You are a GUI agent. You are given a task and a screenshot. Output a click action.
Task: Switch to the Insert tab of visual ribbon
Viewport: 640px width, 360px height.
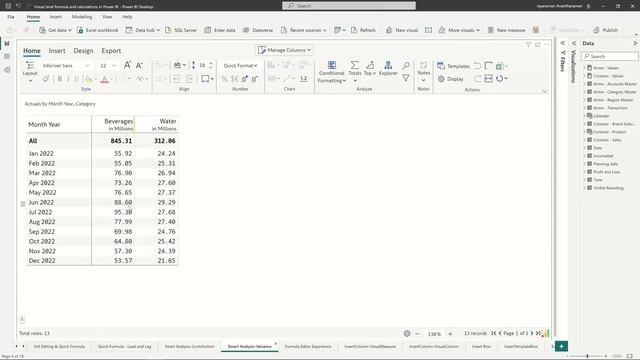(x=57, y=51)
